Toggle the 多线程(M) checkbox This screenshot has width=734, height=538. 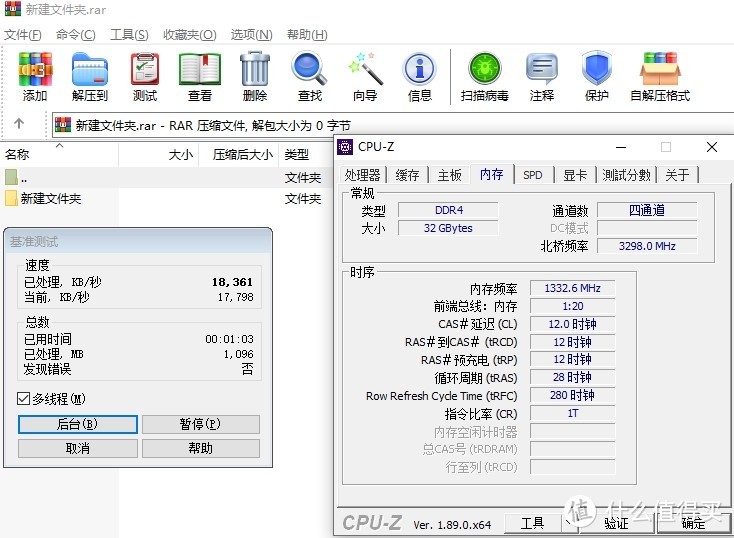pos(23,398)
